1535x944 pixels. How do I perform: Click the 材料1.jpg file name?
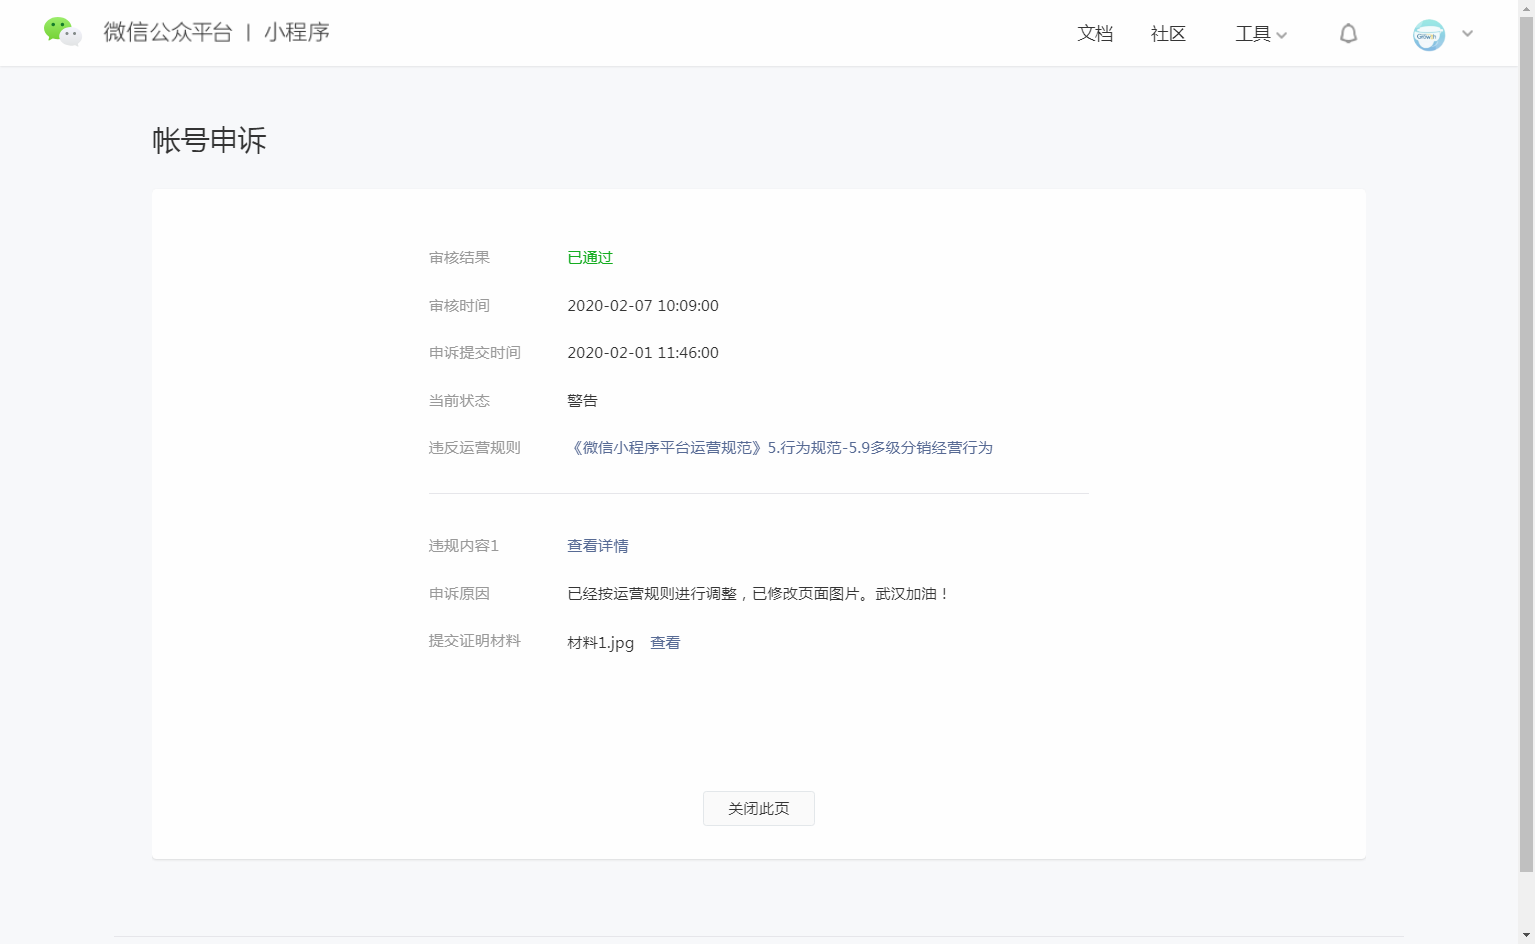coord(601,643)
